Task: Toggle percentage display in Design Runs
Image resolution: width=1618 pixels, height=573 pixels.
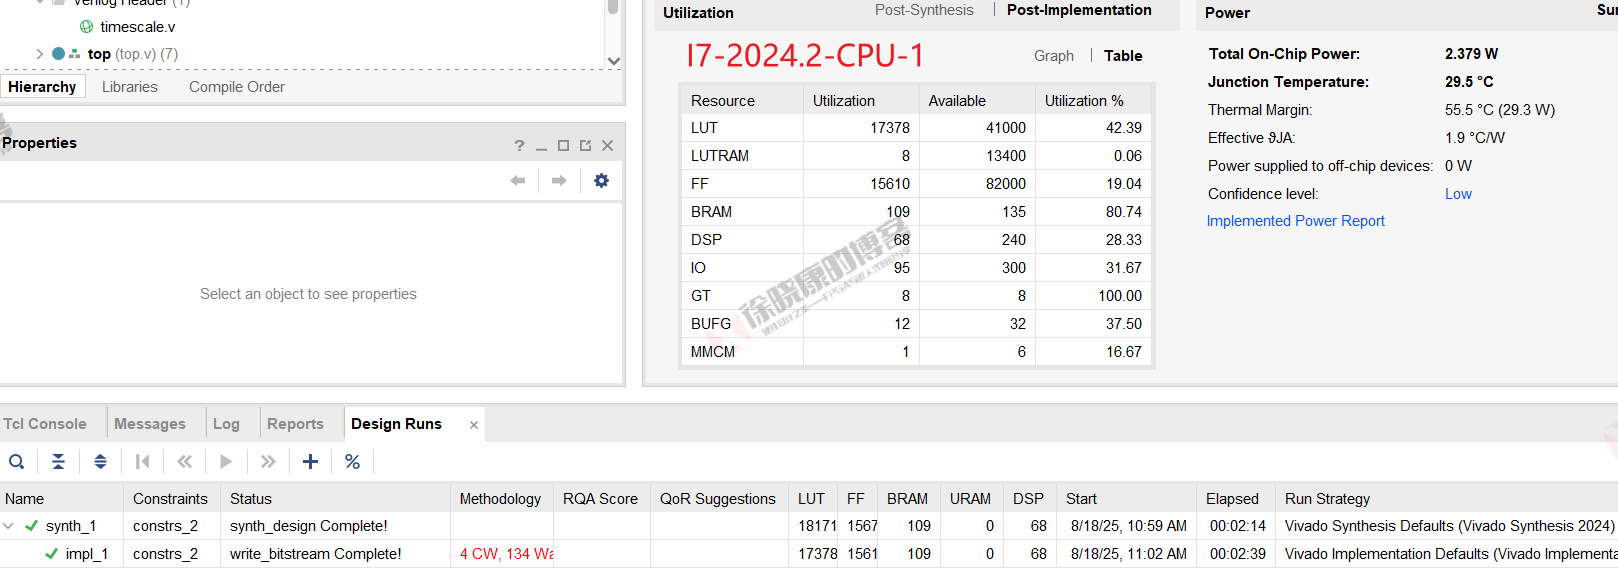Action: (352, 462)
